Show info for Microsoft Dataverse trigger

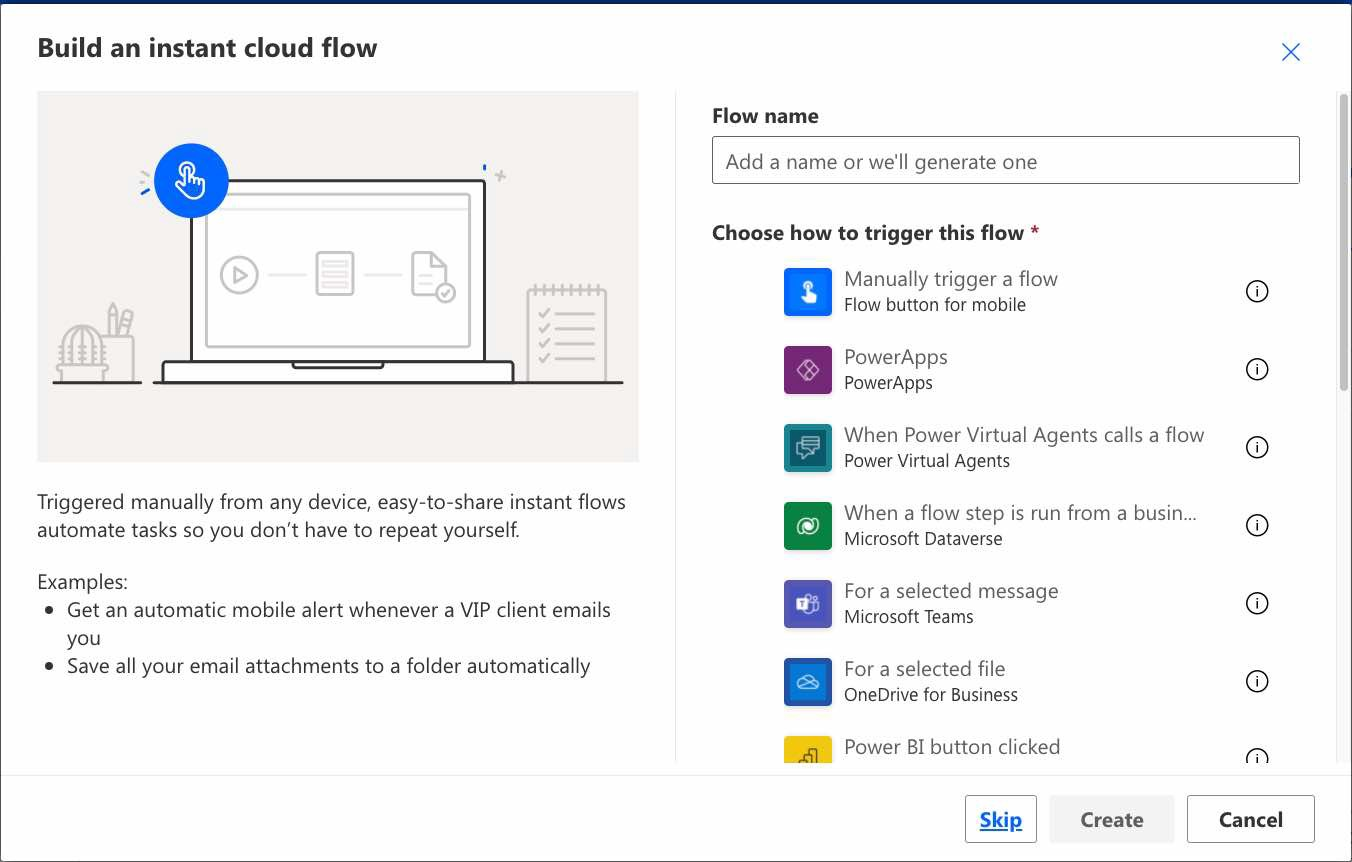(1257, 525)
